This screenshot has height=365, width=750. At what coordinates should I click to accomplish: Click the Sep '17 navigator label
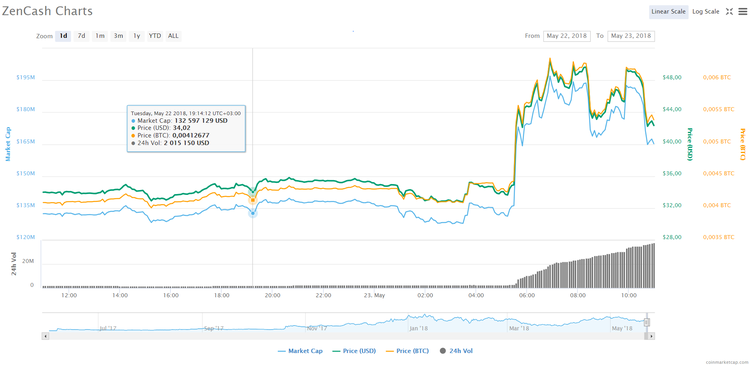[214, 328]
